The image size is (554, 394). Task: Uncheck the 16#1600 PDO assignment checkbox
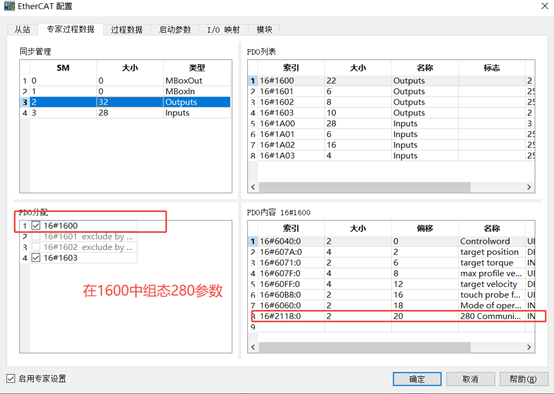[36, 225]
